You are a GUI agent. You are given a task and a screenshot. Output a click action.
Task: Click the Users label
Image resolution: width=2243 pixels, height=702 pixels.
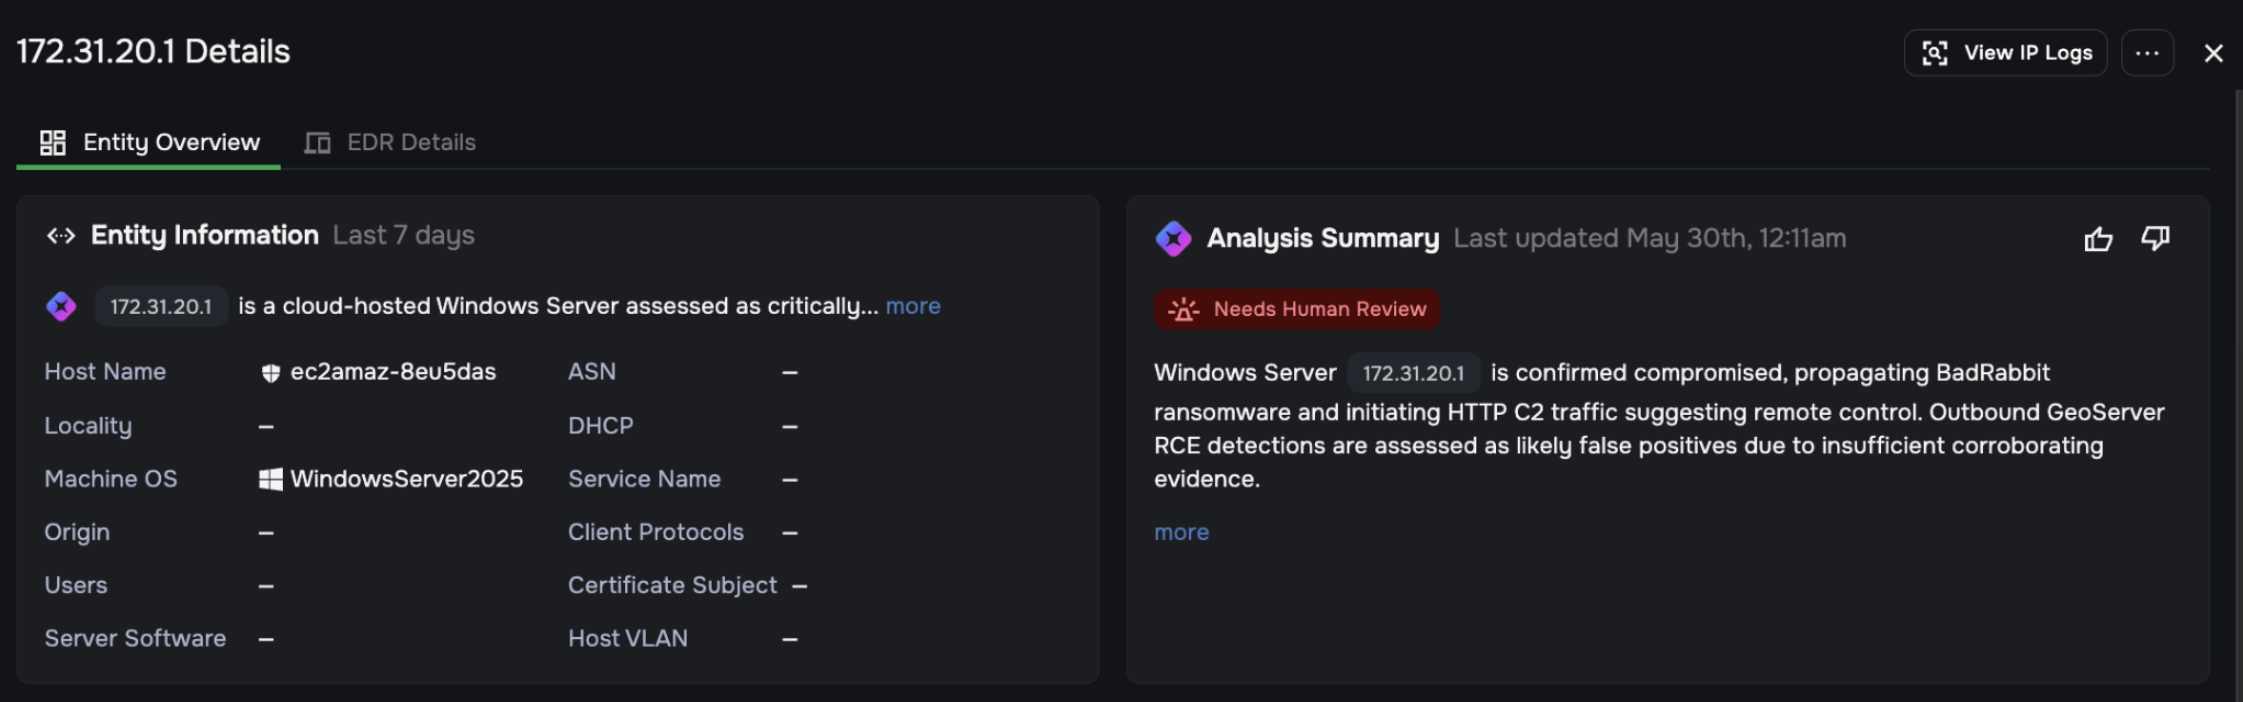(76, 585)
